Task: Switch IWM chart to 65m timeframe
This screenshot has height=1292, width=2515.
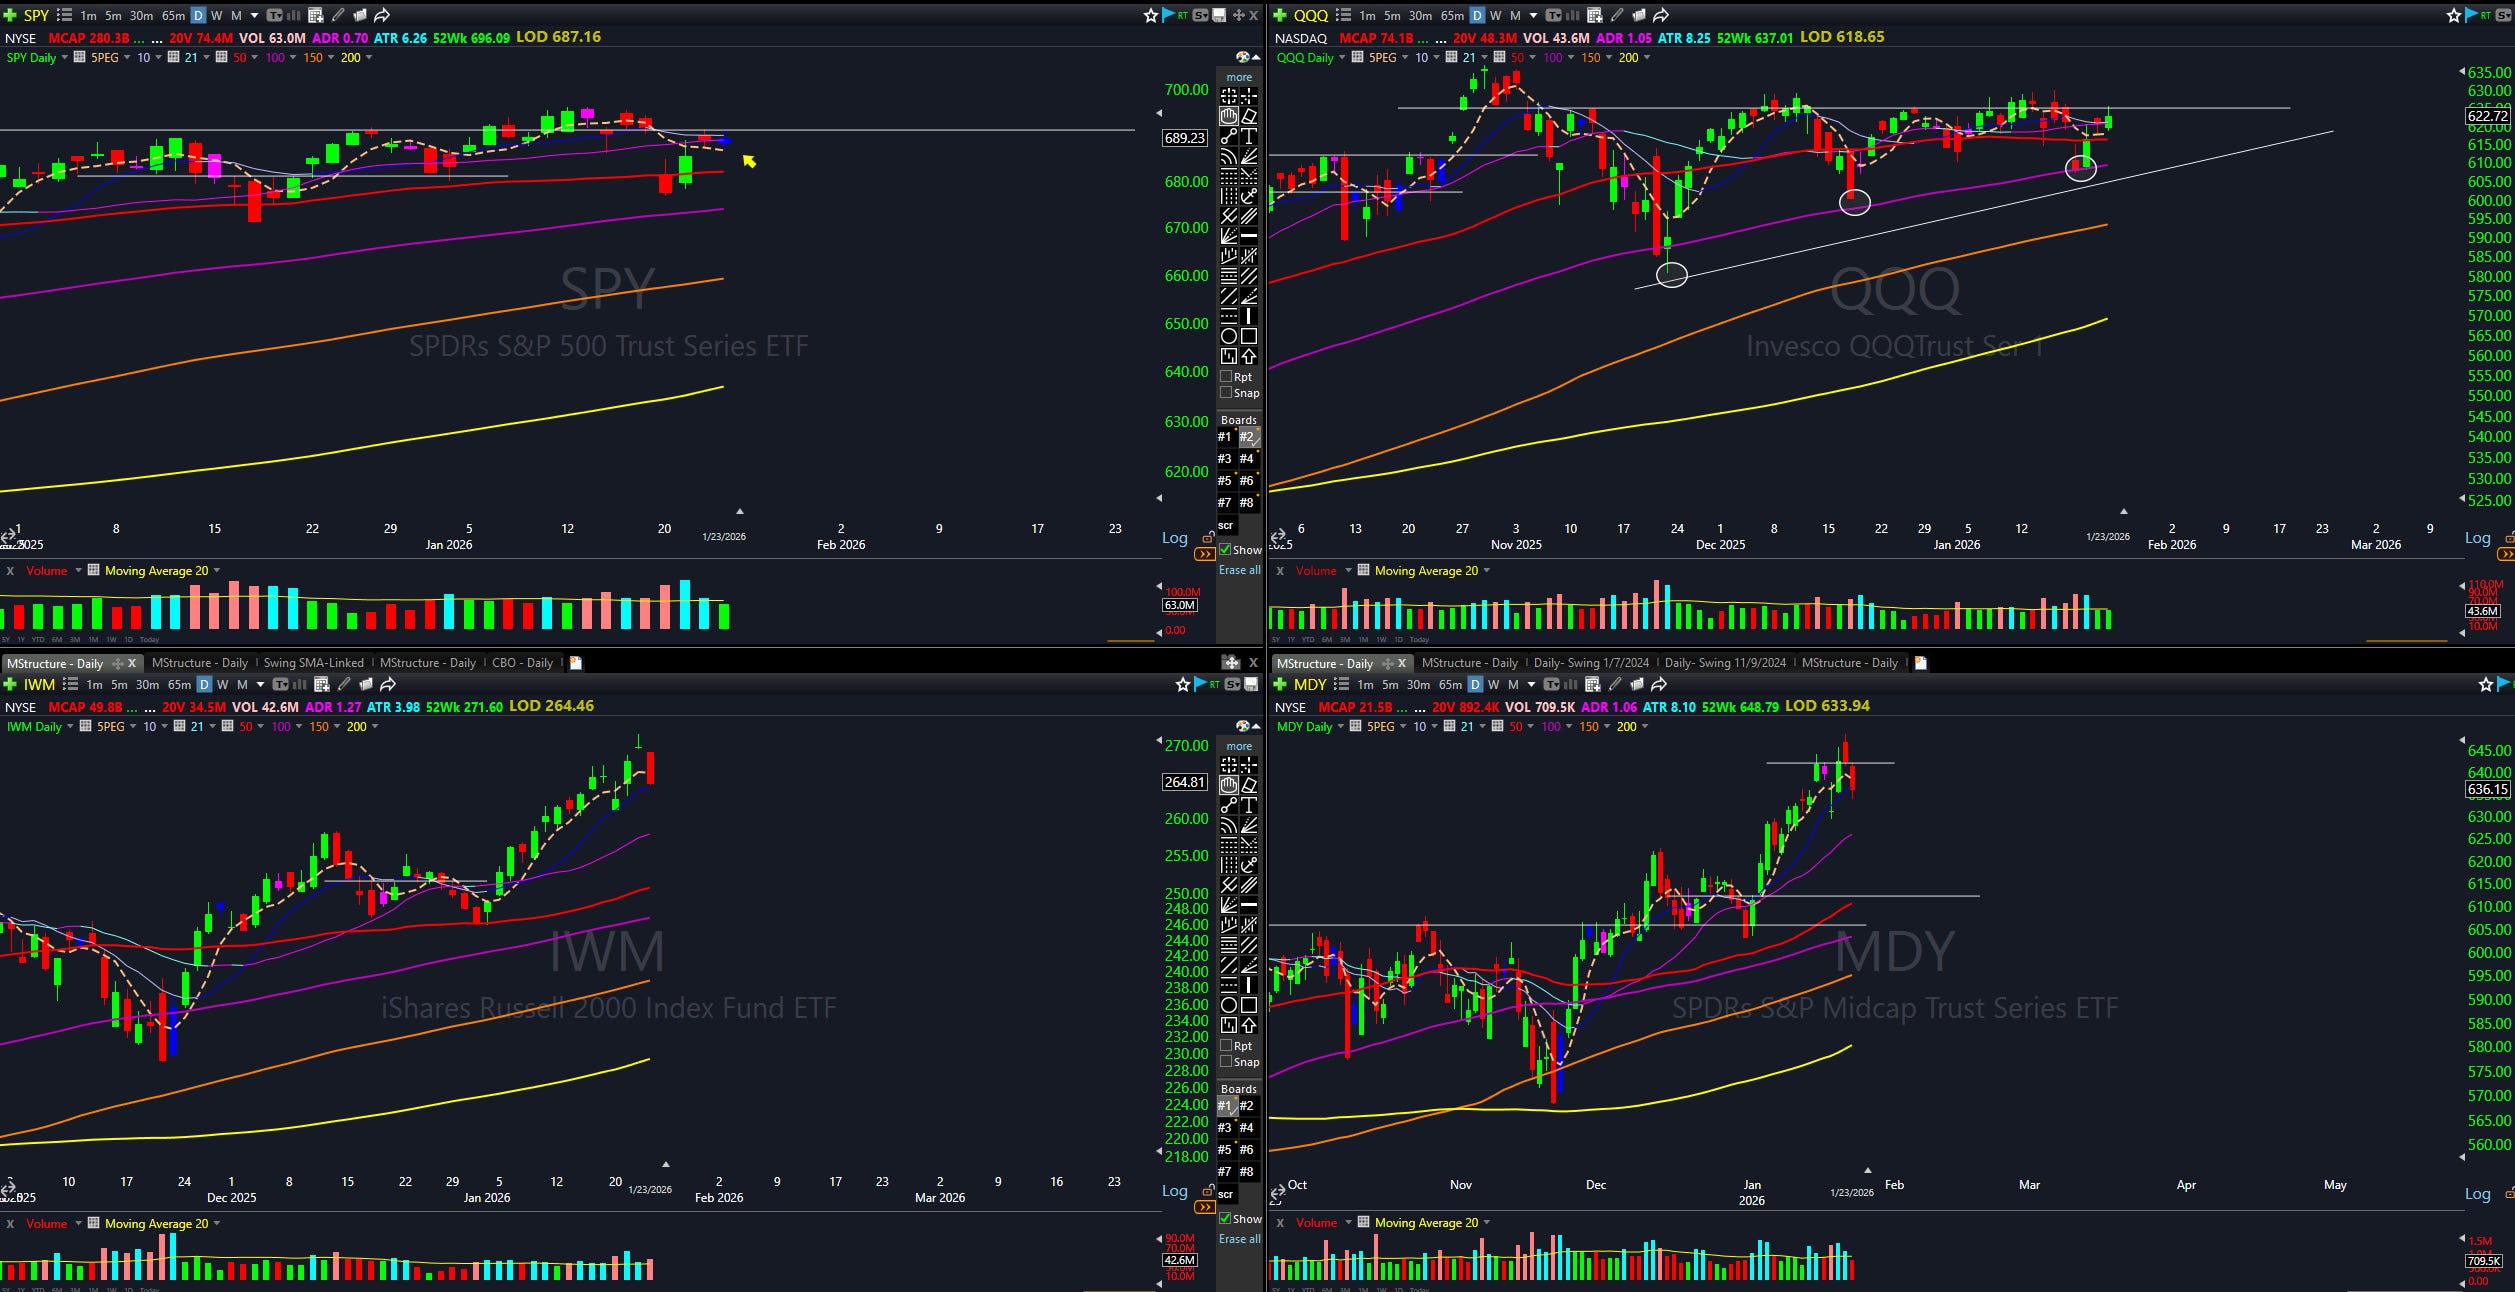Action: click(x=179, y=684)
